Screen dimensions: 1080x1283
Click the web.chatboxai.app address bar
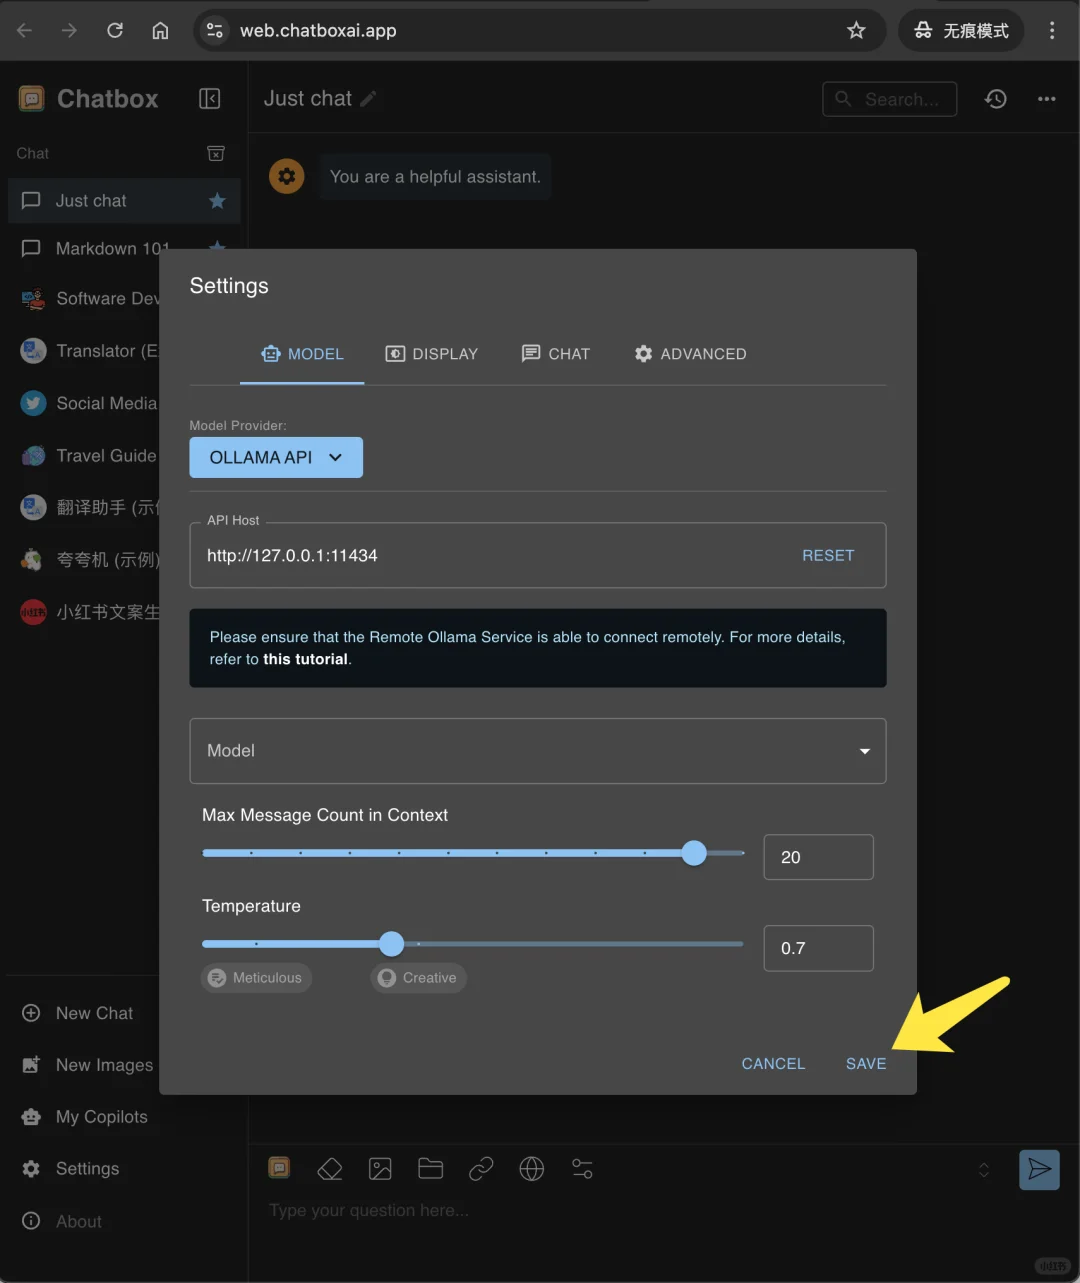[x=540, y=30]
